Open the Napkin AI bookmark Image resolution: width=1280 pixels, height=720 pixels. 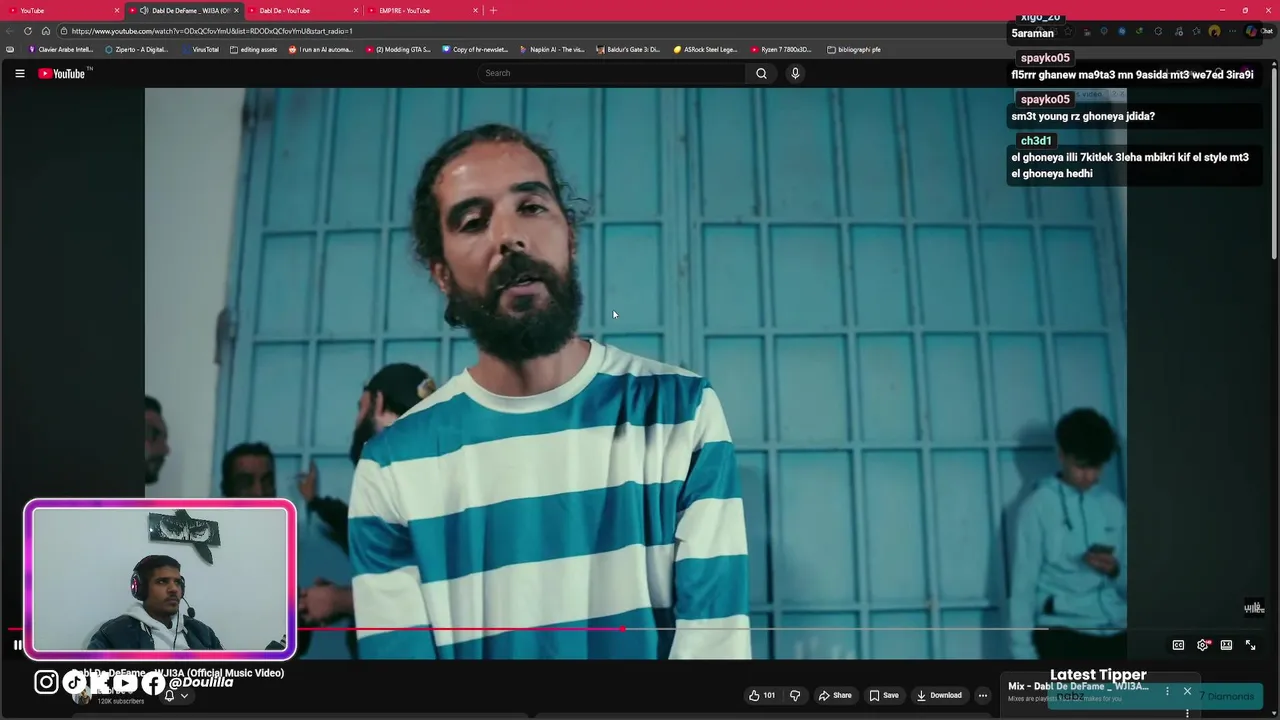[x=552, y=49]
